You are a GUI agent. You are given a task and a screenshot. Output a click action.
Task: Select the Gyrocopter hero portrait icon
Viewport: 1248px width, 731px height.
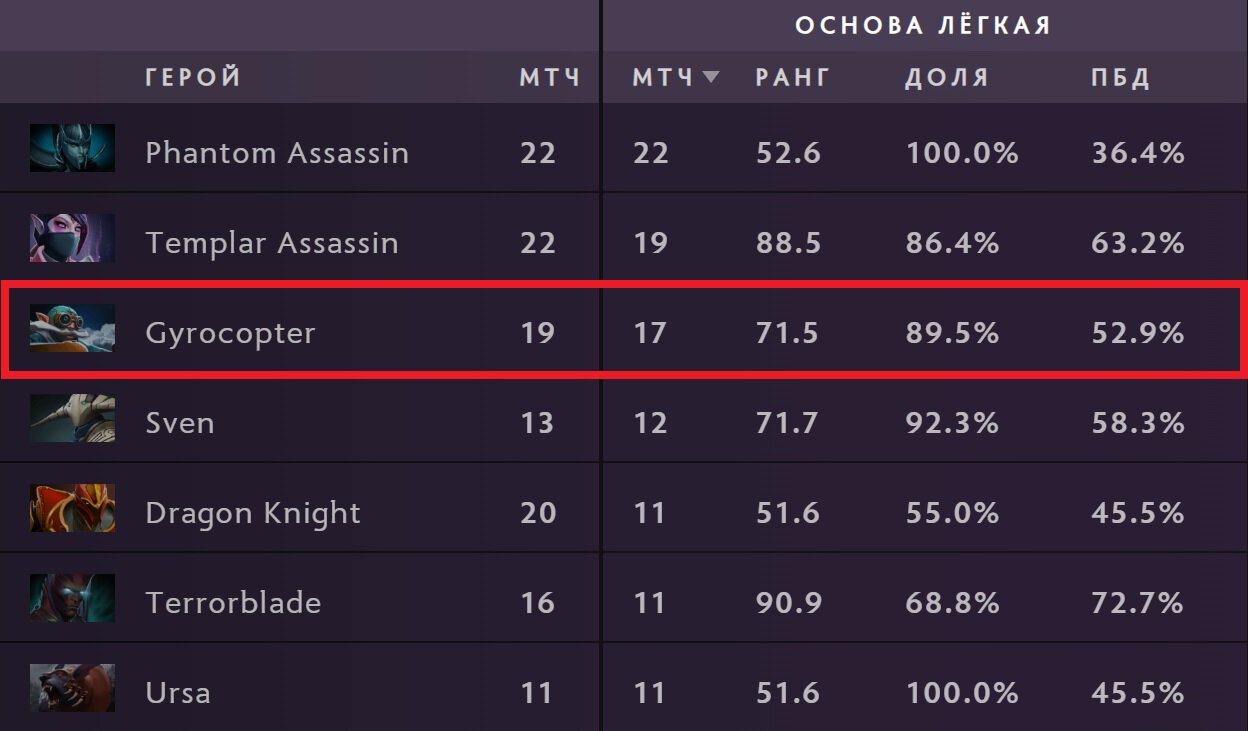[x=72, y=328]
